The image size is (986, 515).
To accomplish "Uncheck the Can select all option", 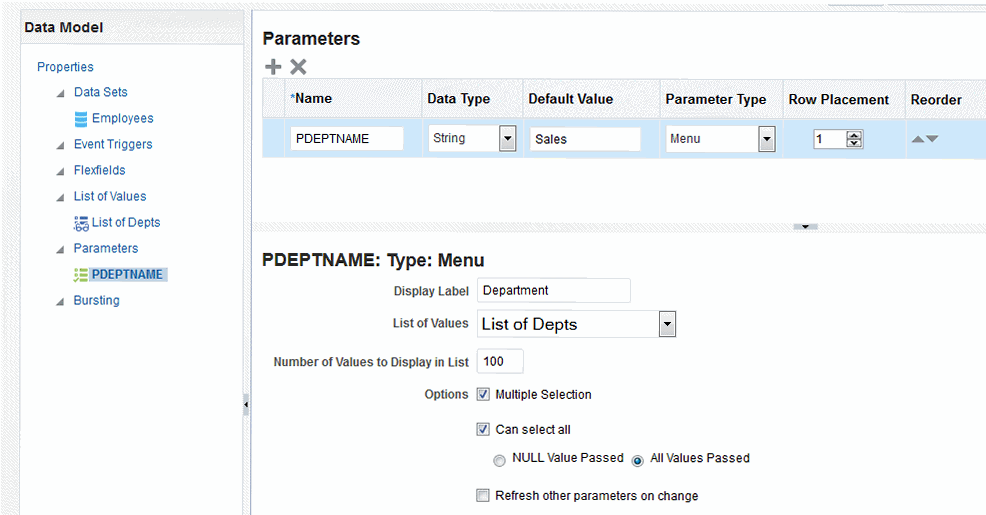I will 484,430.
